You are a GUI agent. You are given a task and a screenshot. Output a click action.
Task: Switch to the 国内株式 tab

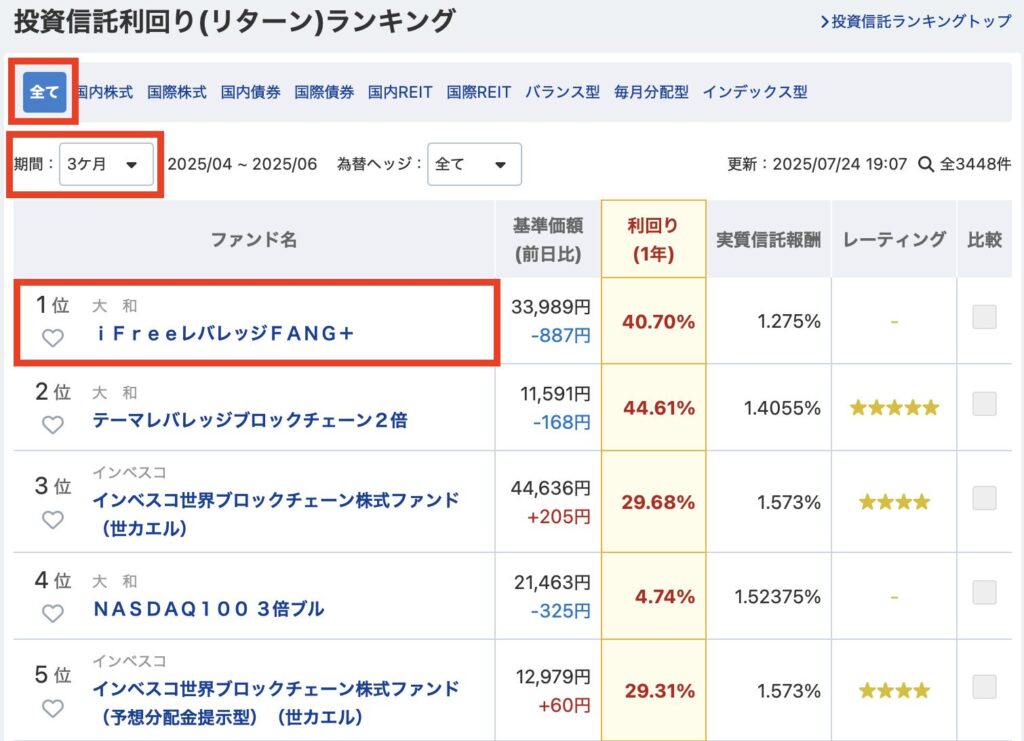[x=104, y=92]
